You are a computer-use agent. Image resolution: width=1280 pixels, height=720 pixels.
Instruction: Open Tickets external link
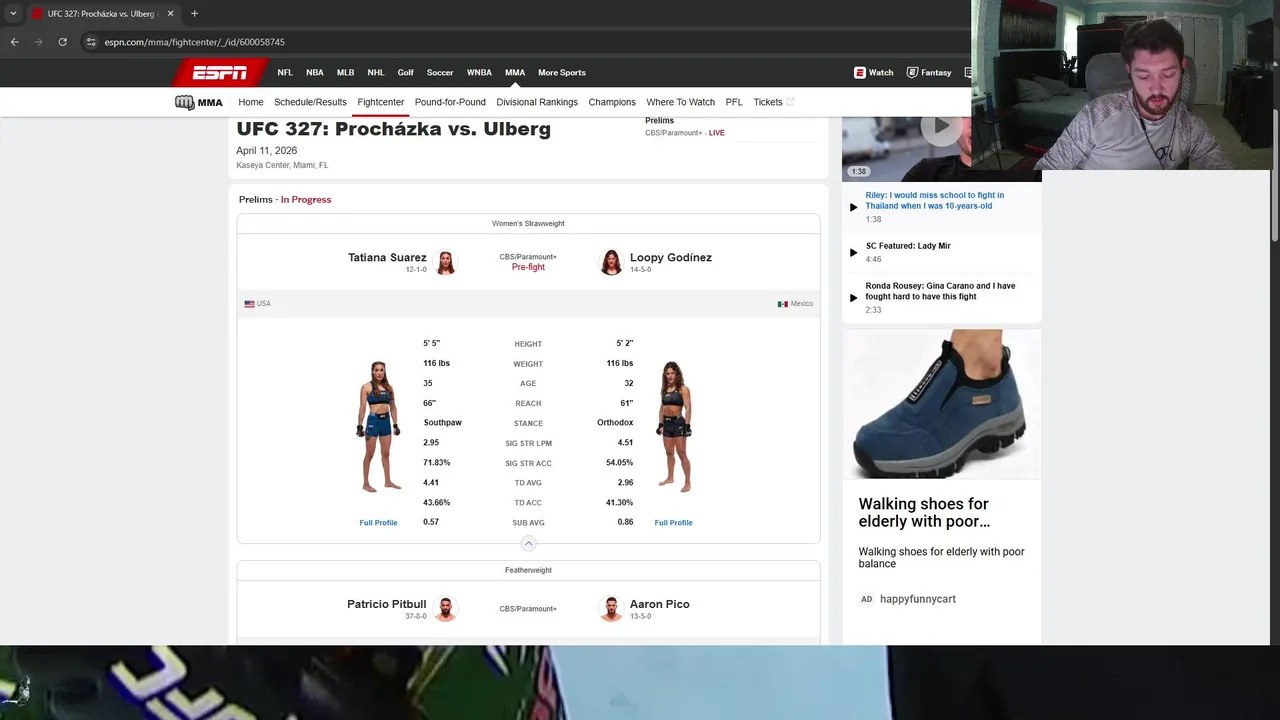pos(773,102)
